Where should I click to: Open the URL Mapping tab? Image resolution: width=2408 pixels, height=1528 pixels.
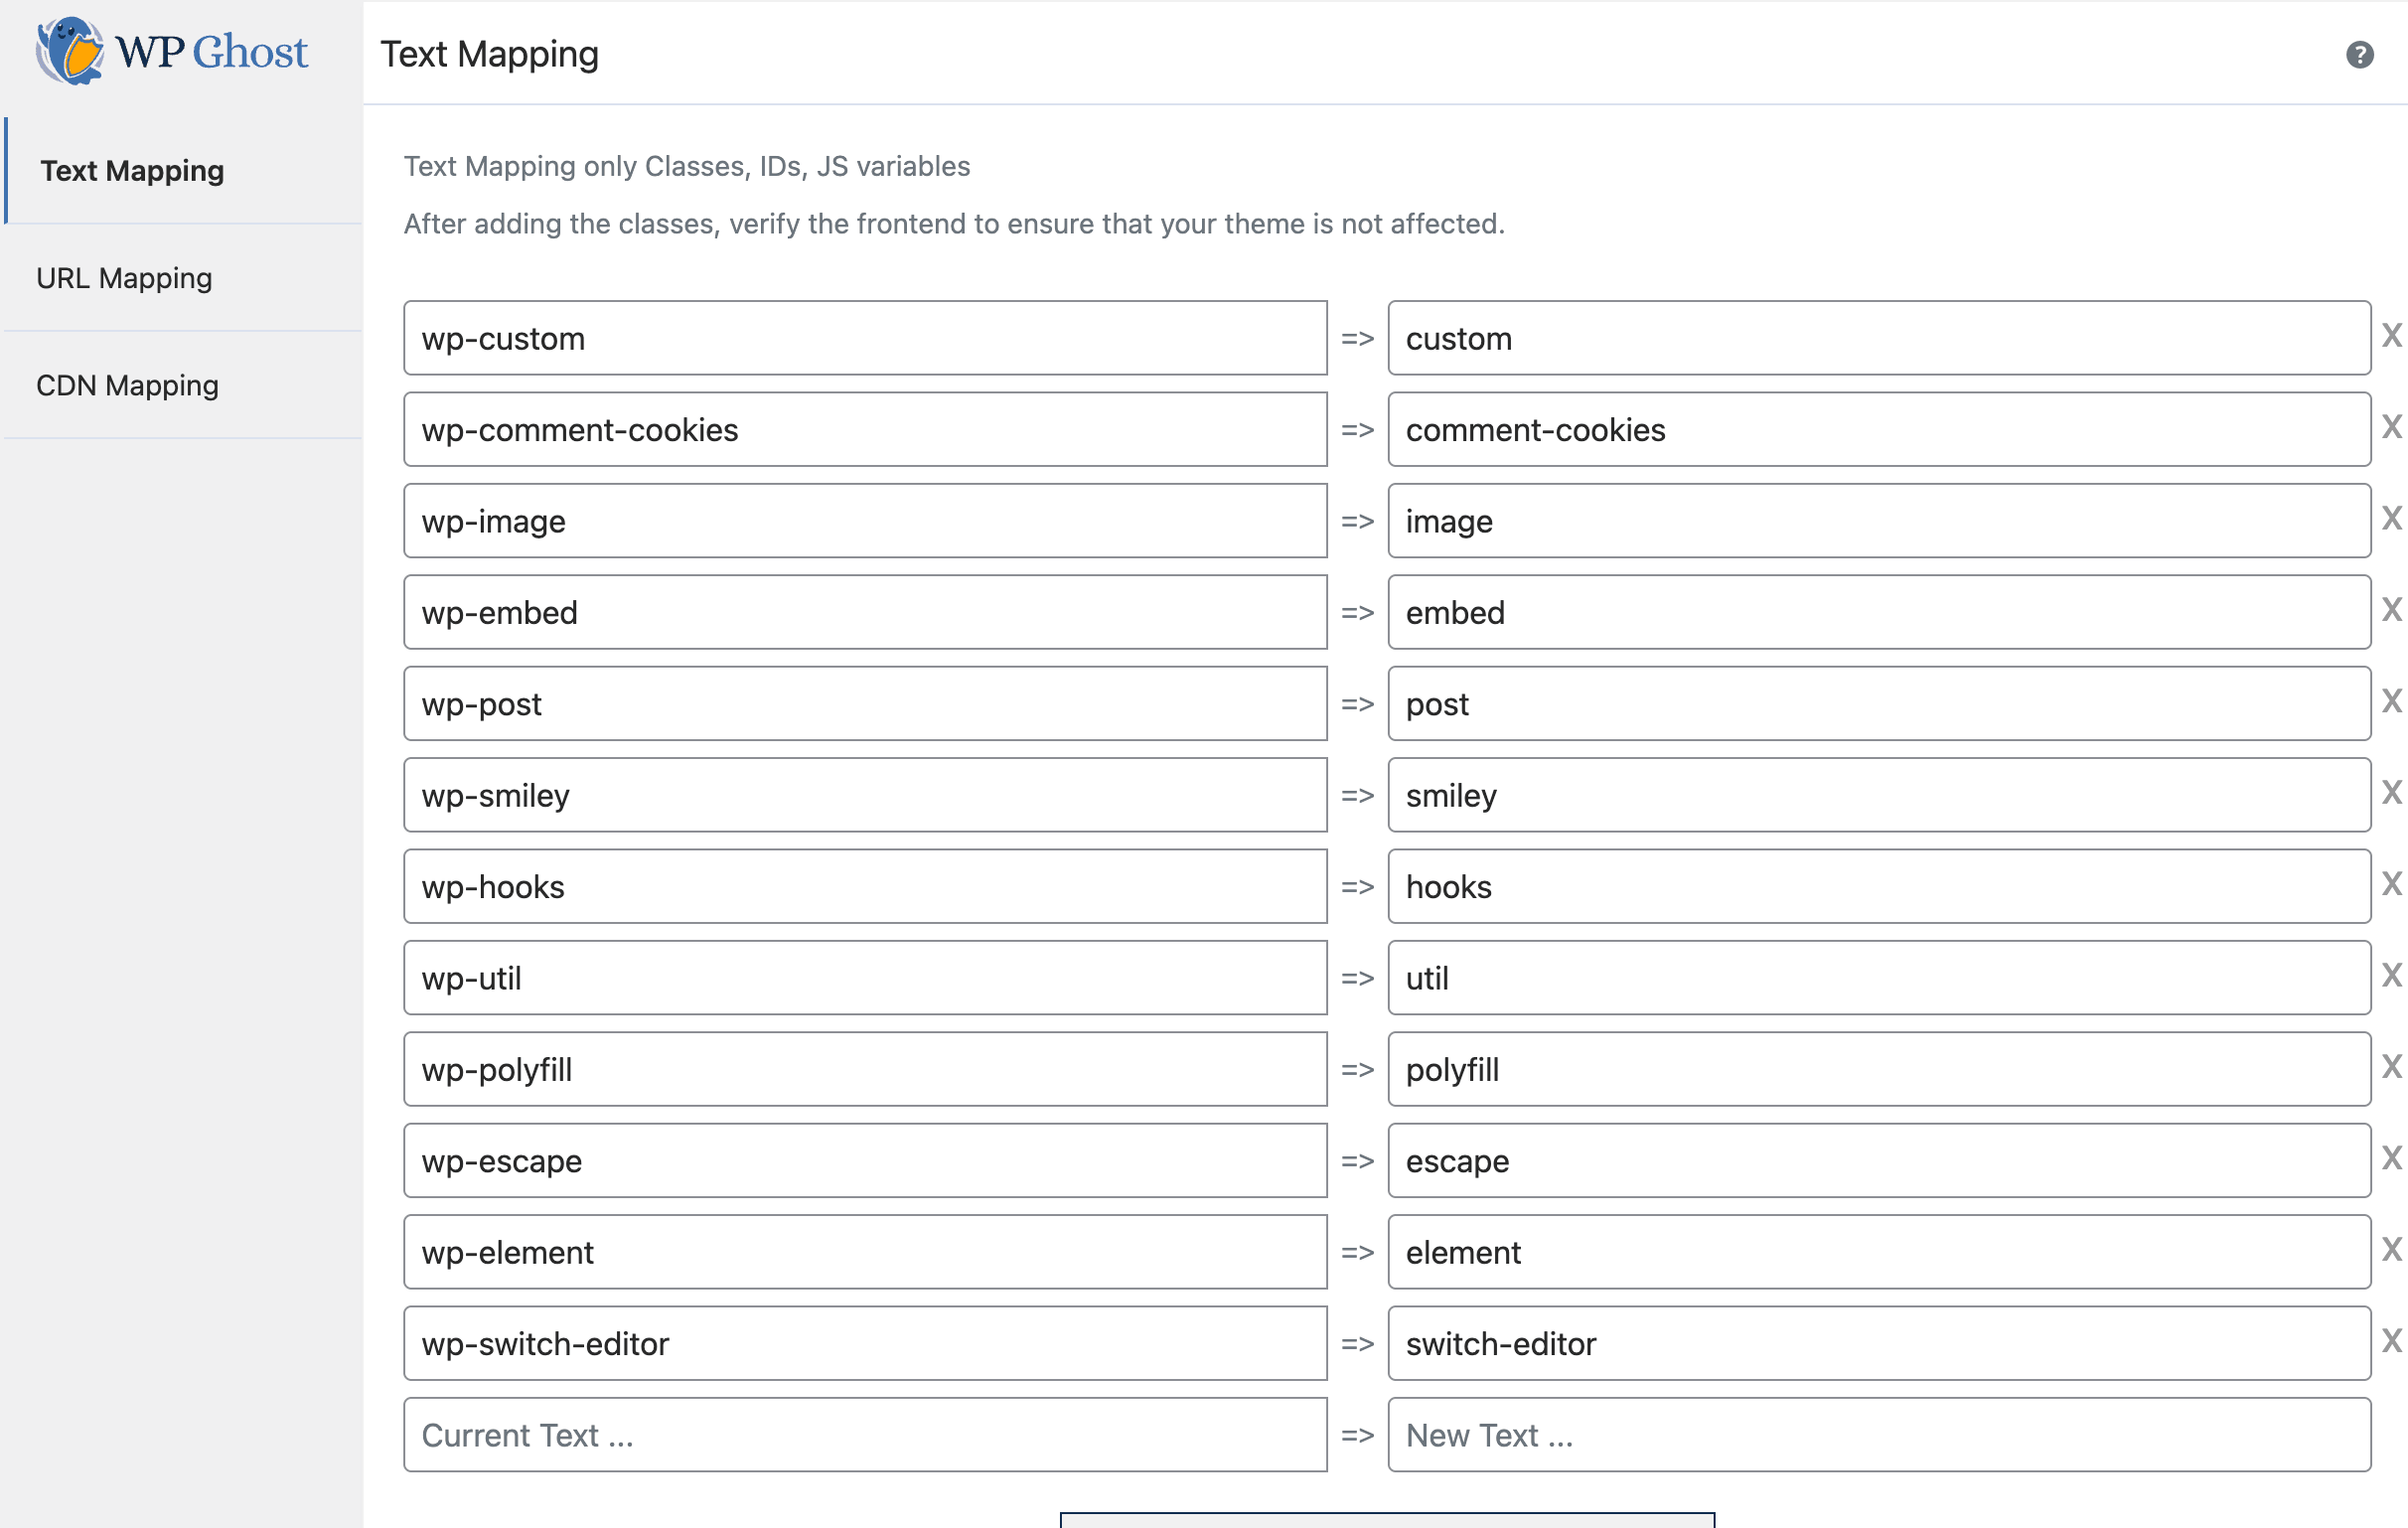(x=124, y=278)
